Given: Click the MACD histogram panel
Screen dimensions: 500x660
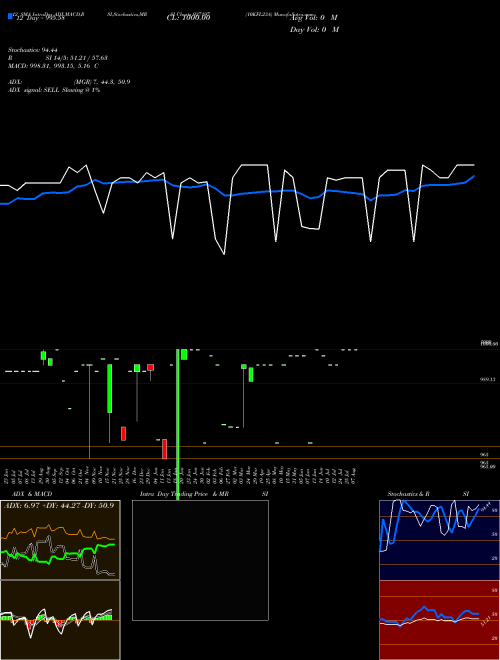Looking at the screenshot, I should [60, 620].
